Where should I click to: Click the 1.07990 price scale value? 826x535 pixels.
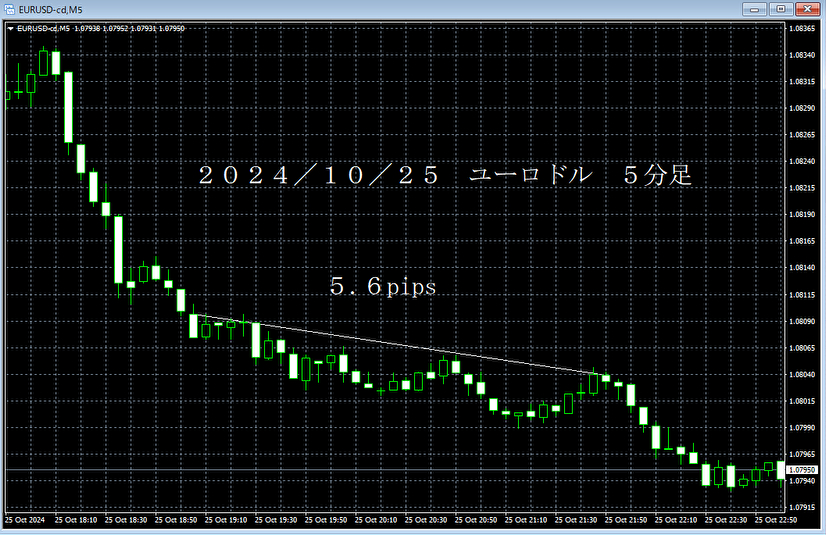coord(802,428)
